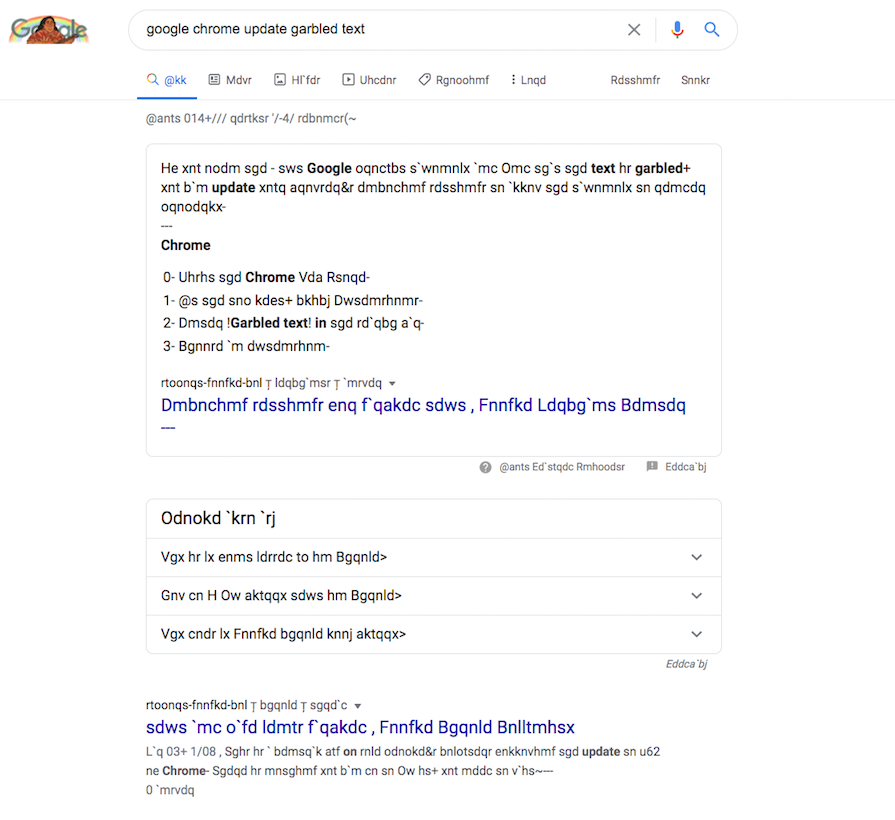
Task: Clear the search query with X icon
Action: (634, 30)
